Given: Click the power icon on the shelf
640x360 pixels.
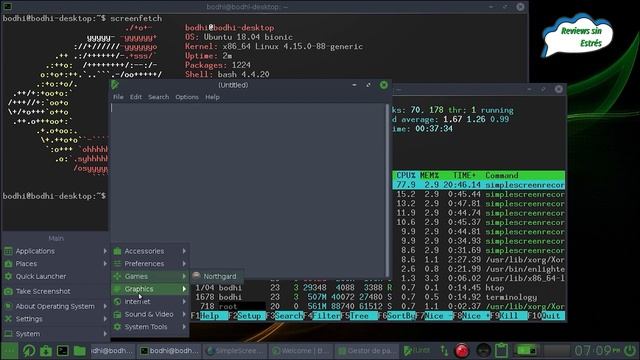Looking at the screenshot, I should tap(631, 351).
